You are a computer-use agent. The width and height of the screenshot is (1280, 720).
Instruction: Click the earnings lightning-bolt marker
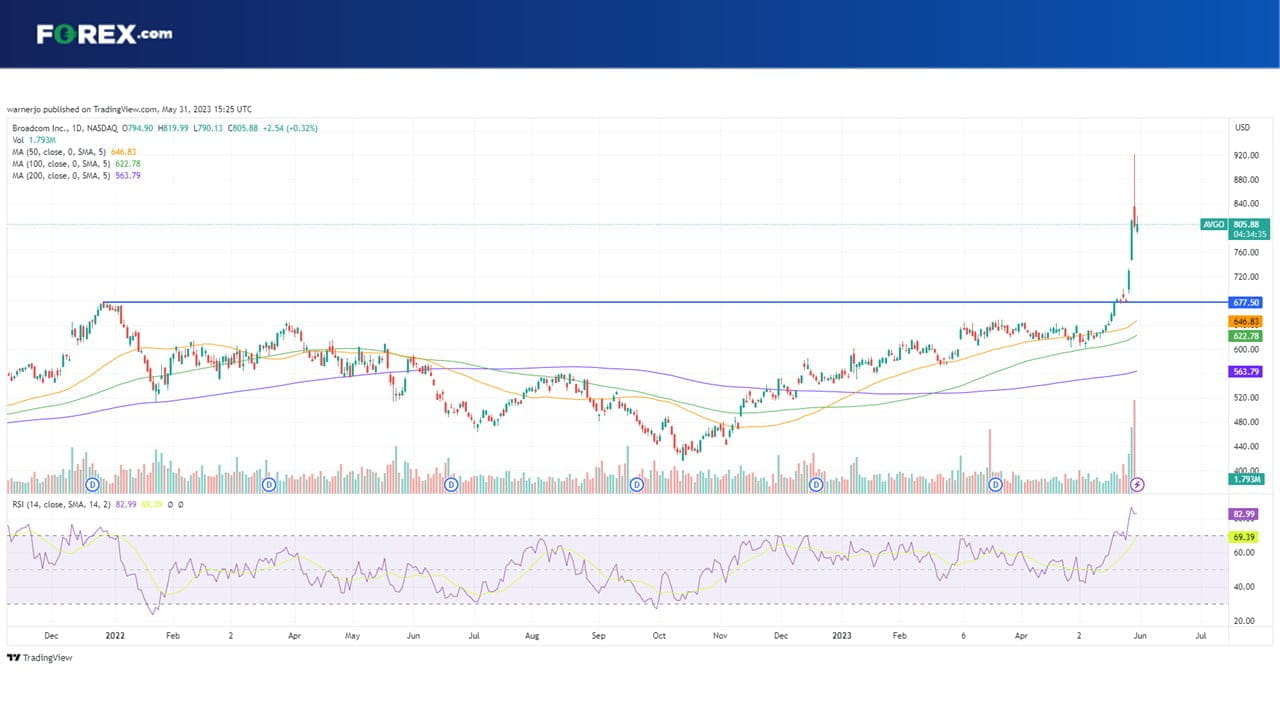tap(1137, 484)
